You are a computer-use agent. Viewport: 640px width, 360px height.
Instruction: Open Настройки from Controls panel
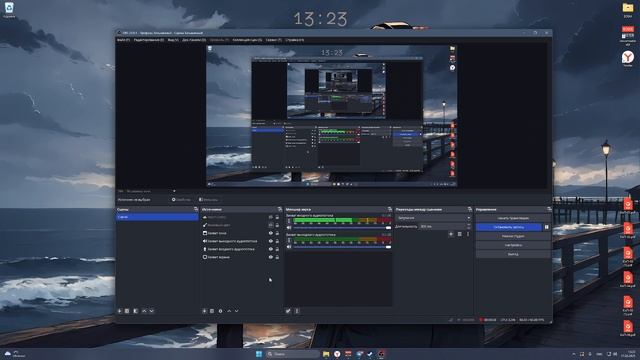coord(513,245)
